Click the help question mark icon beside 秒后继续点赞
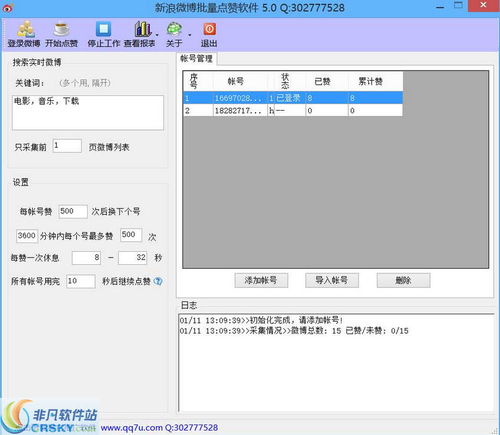 (158, 281)
